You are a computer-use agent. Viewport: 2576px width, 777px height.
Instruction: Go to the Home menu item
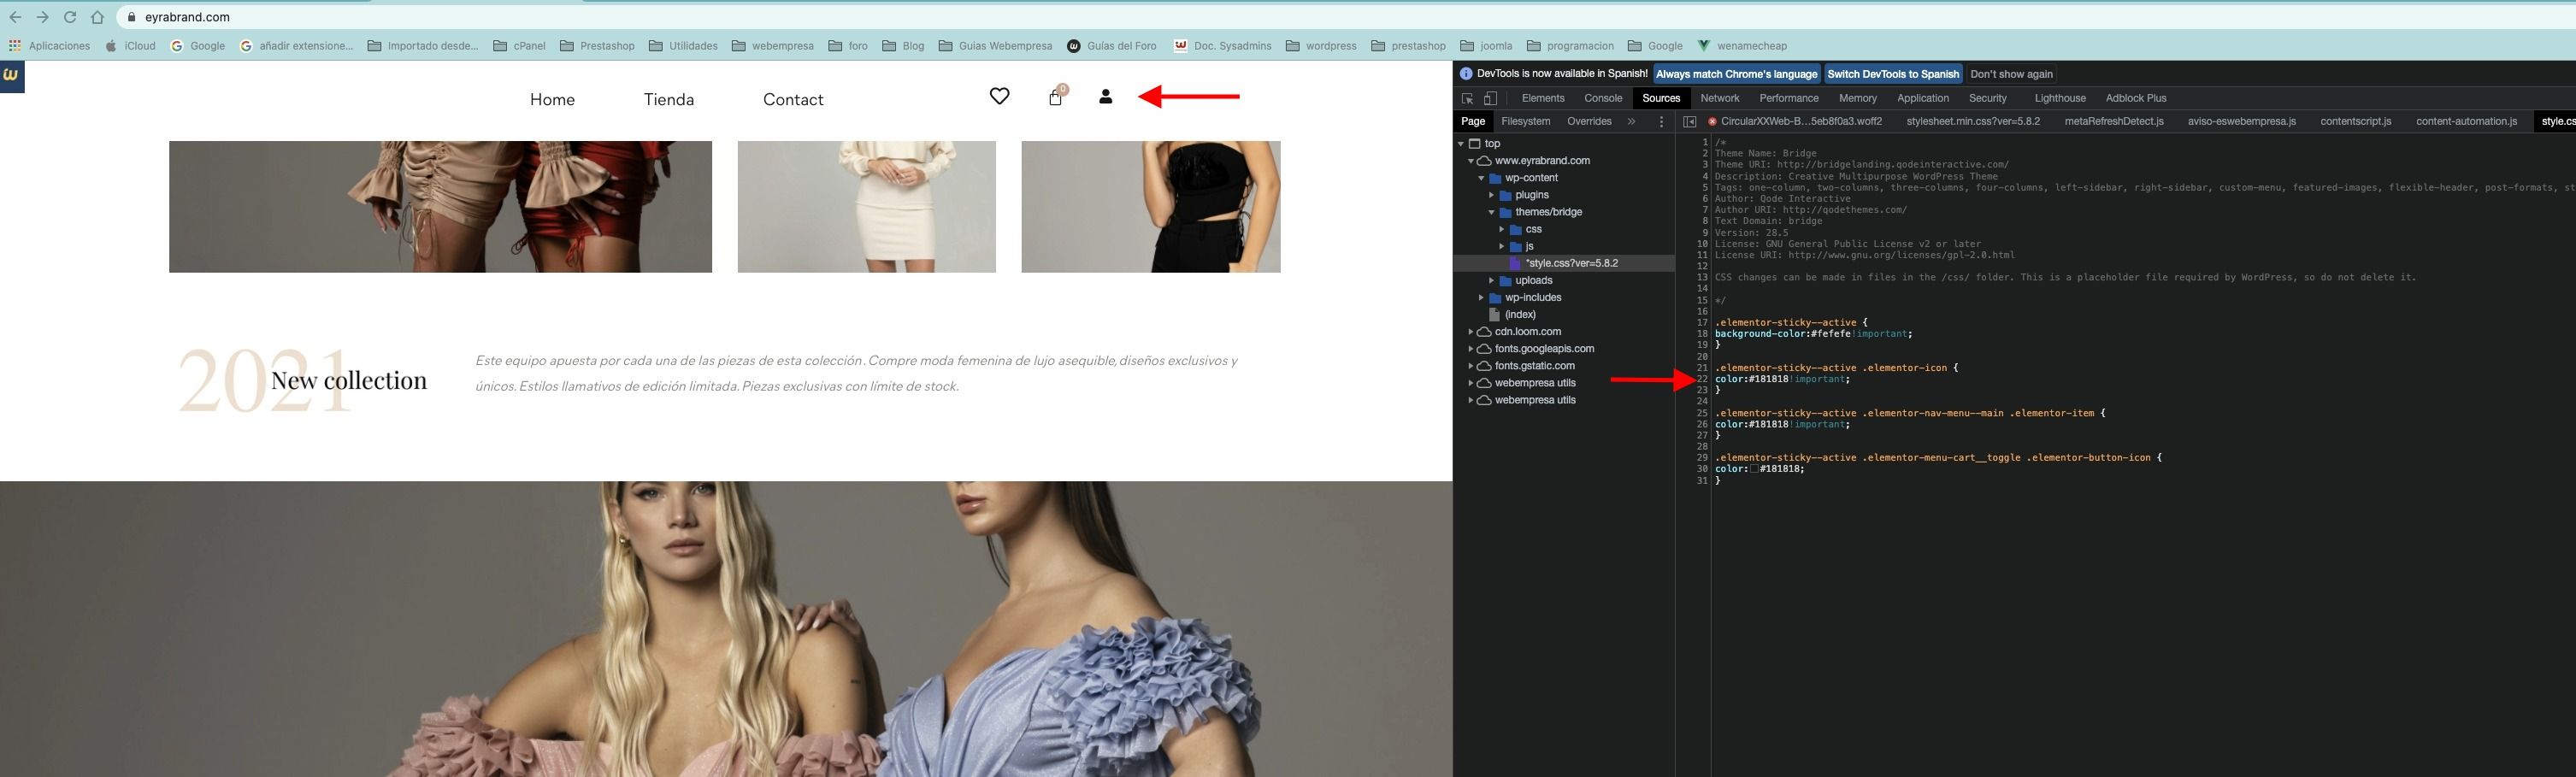552,99
